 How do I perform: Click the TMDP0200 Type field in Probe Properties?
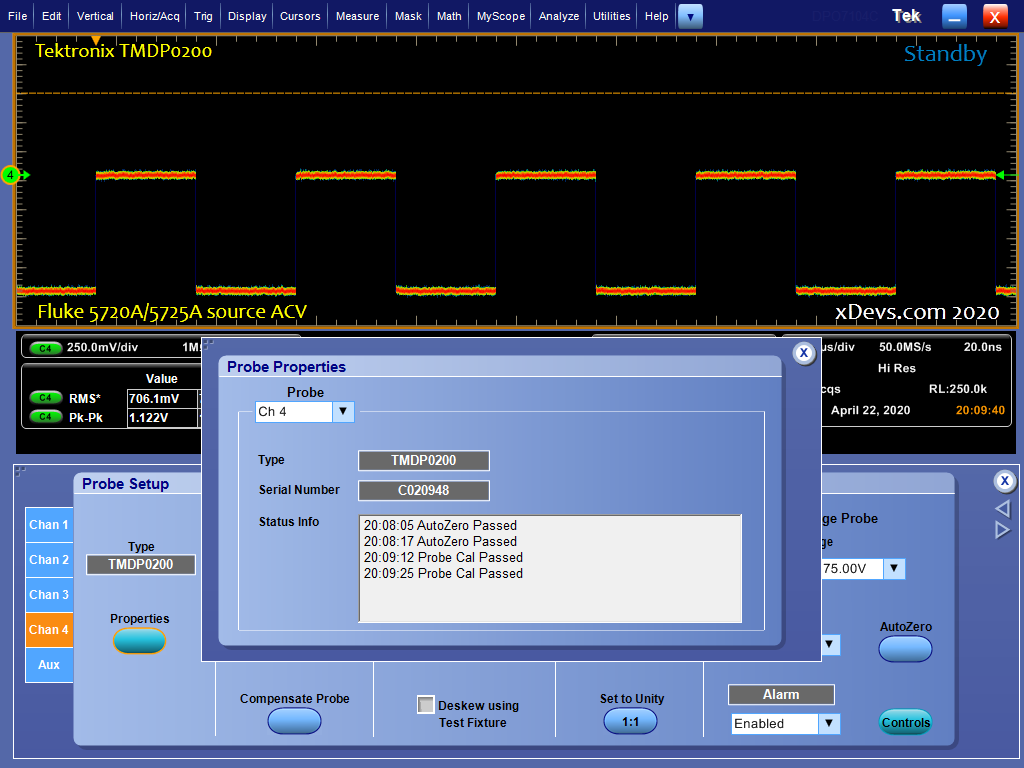click(x=424, y=460)
